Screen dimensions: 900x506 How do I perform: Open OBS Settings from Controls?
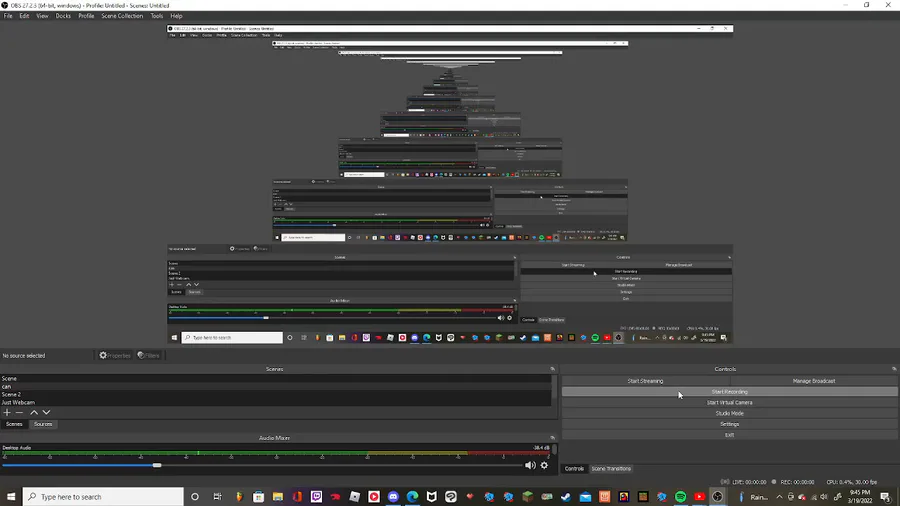pyautogui.click(x=730, y=425)
